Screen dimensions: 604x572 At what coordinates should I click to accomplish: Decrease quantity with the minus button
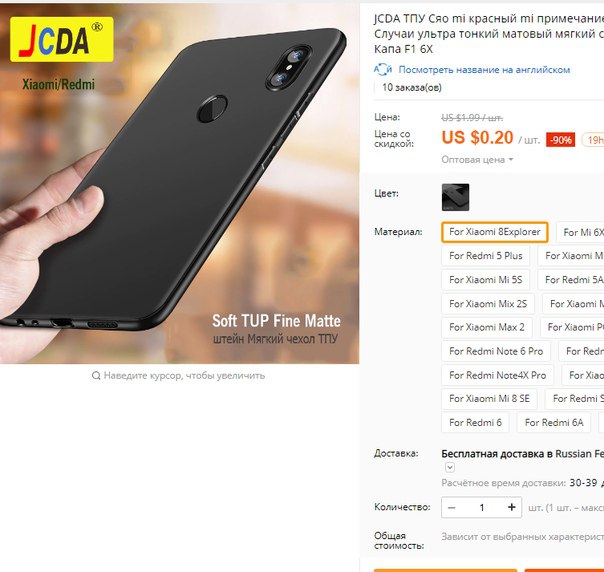pos(451,507)
